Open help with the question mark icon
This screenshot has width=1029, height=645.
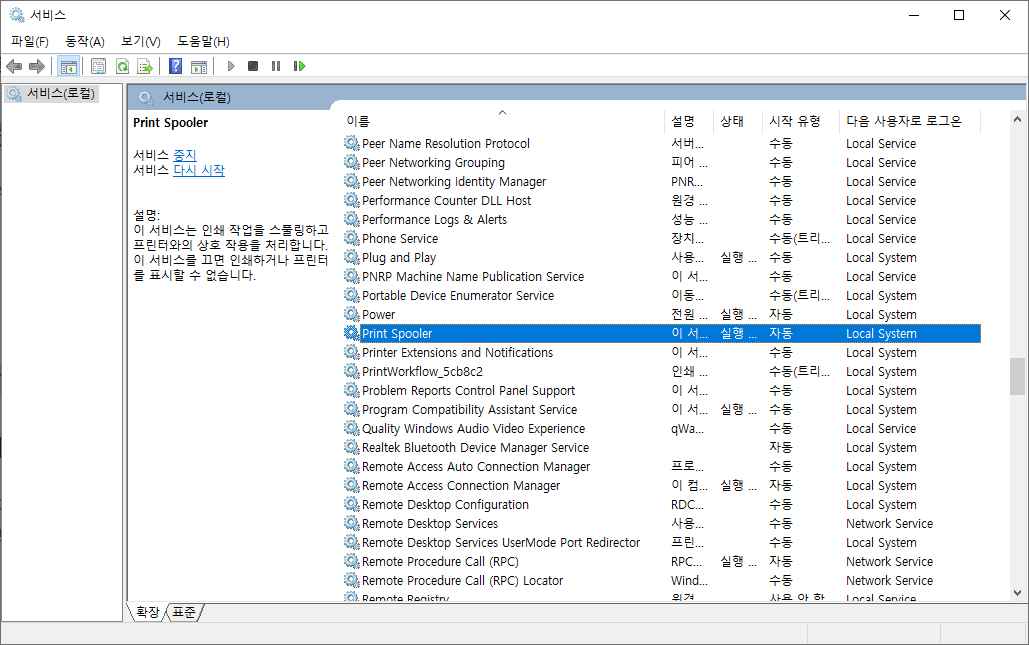point(174,66)
